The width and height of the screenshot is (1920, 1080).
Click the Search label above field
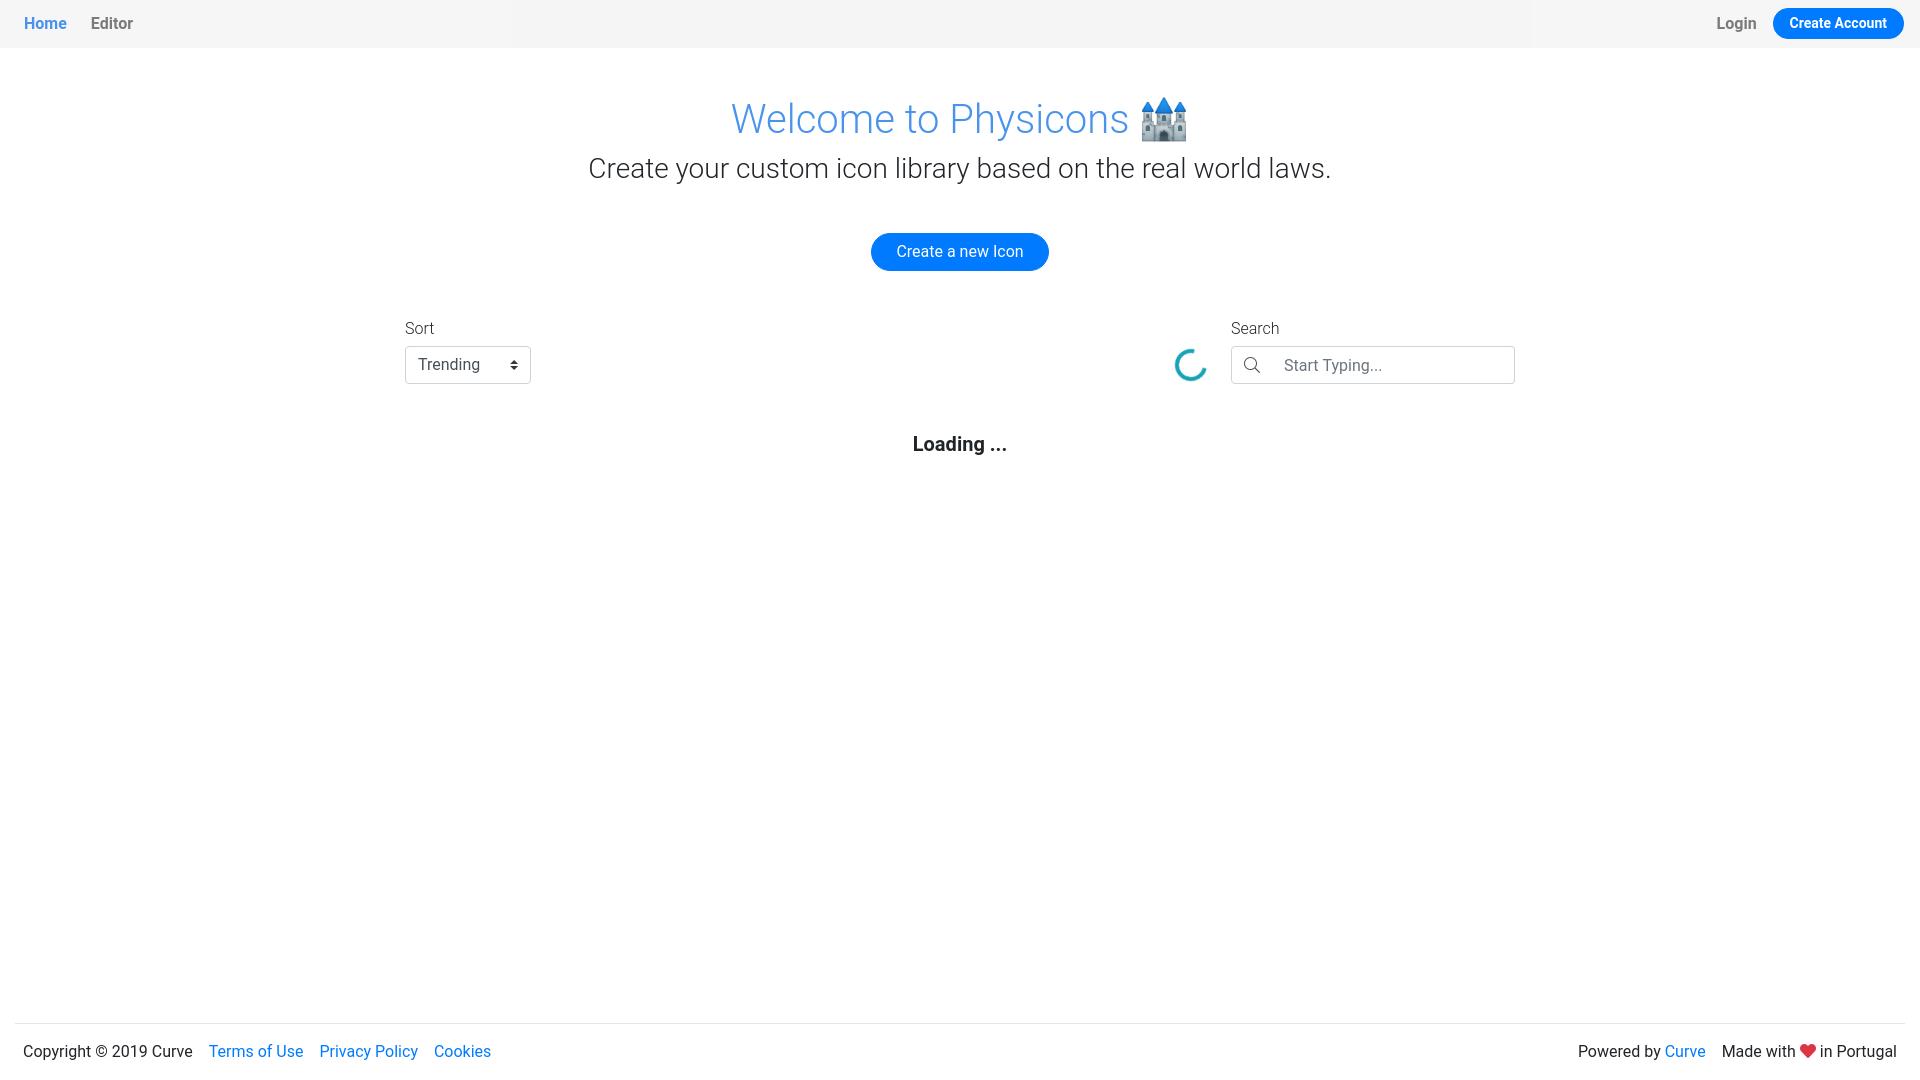click(x=1254, y=328)
